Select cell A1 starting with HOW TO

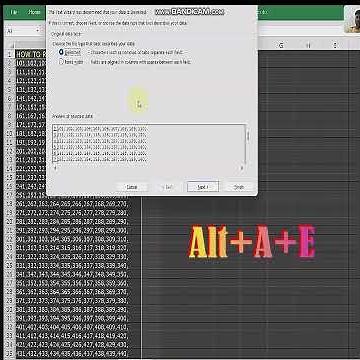click(x=31, y=54)
